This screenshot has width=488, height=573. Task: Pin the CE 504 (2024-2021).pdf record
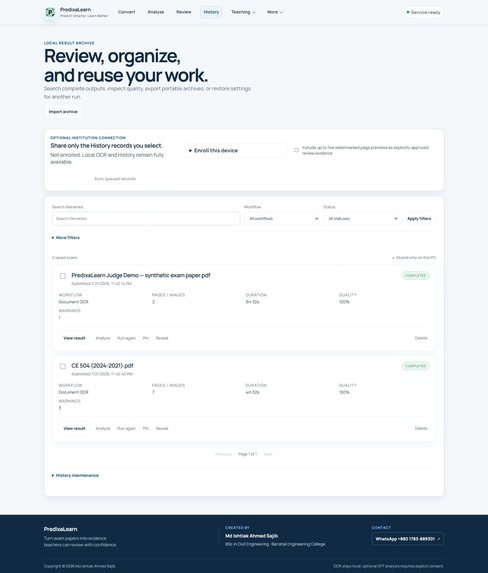tap(146, 428)
